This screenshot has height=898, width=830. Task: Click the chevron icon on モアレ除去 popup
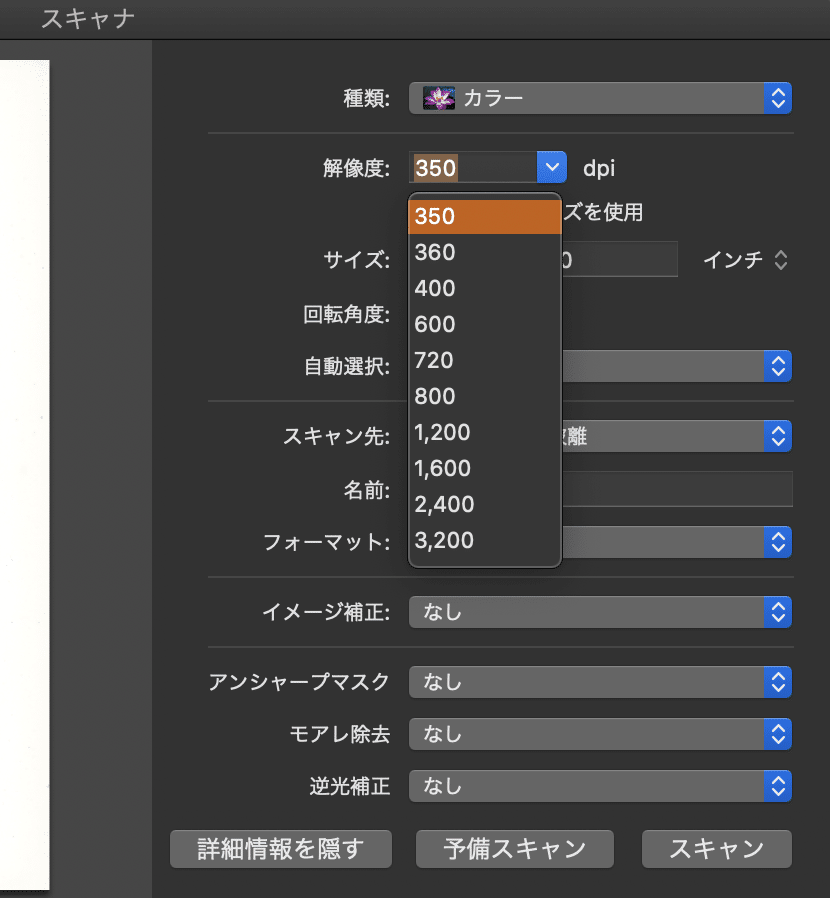point(778,734)
